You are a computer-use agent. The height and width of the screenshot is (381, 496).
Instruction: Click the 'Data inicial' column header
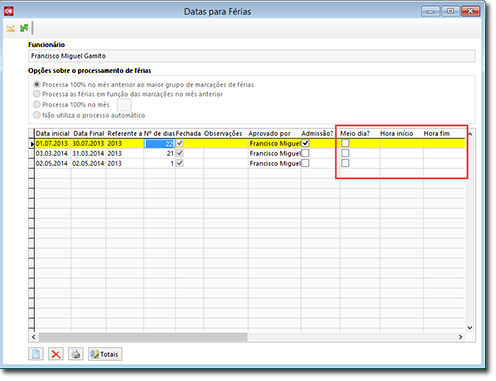tap(53, 133)
